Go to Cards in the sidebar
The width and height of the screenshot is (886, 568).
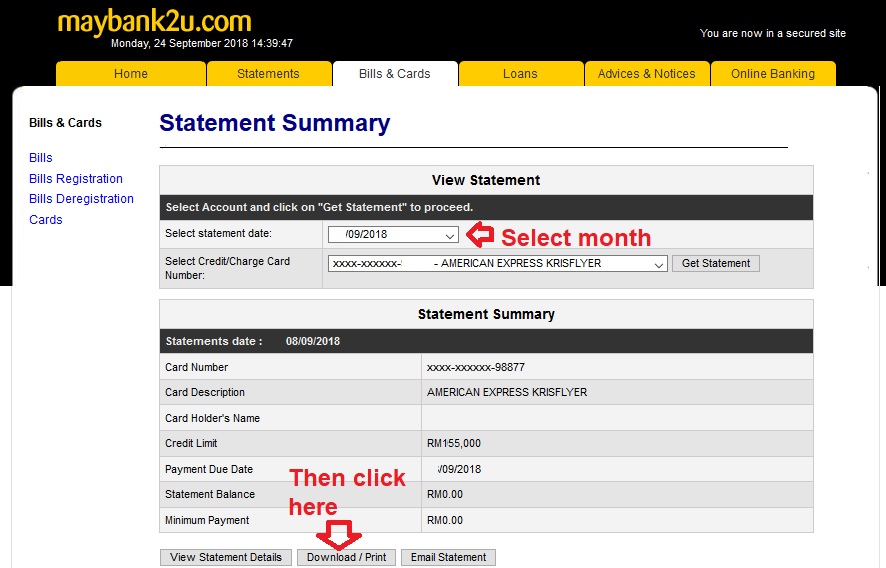tap(46, 220)
